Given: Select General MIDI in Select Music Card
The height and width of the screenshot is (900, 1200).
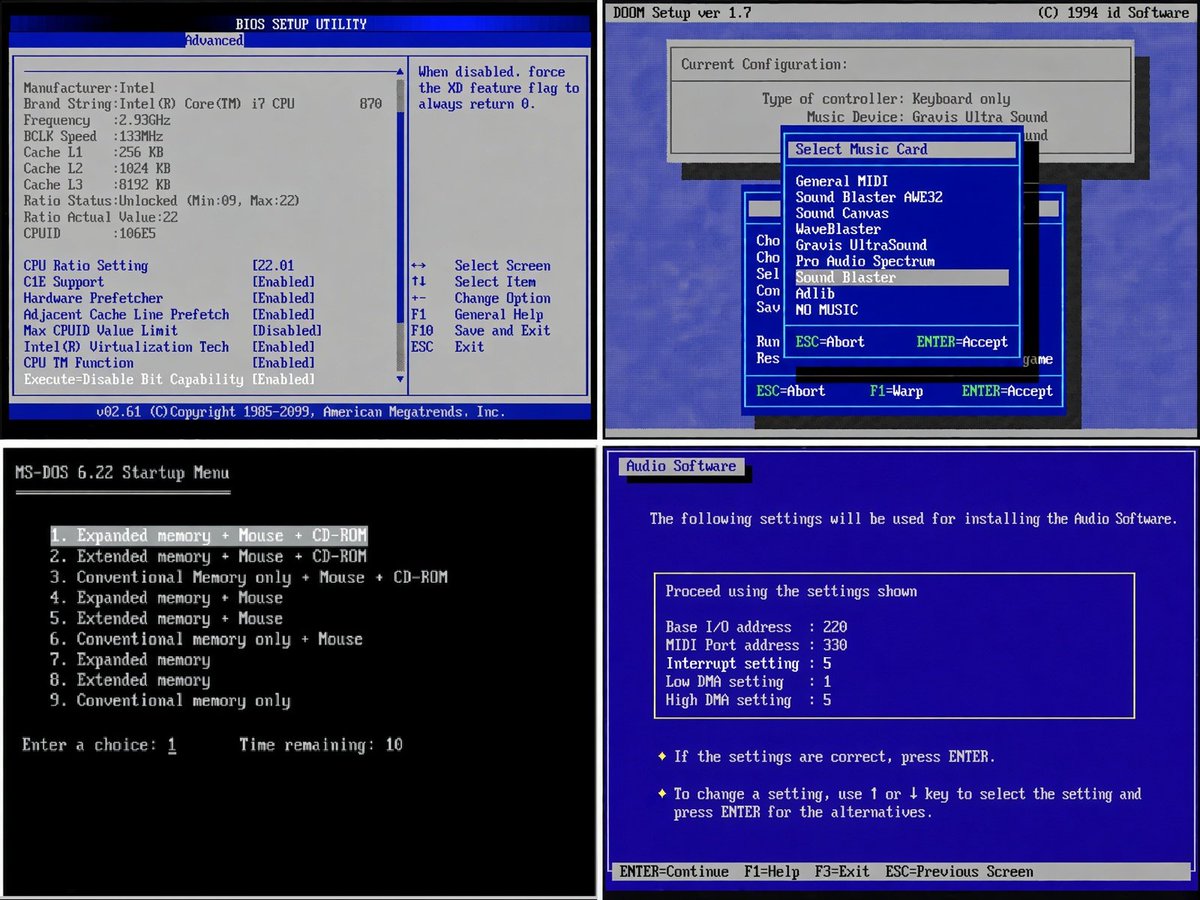Looking at the screenshot, I should click(x=842, y=181).
